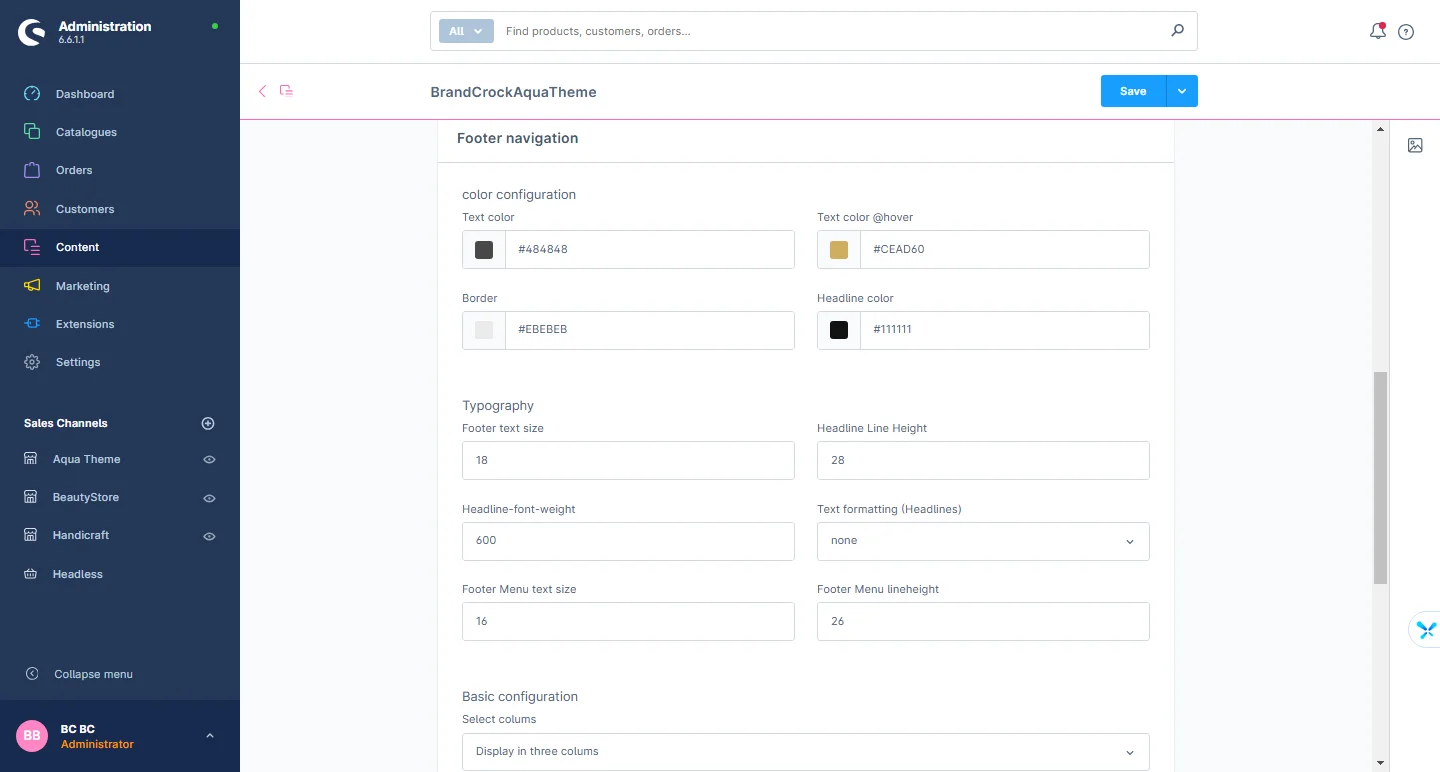
Task: Click the Footer text size field
Action: 628,461
